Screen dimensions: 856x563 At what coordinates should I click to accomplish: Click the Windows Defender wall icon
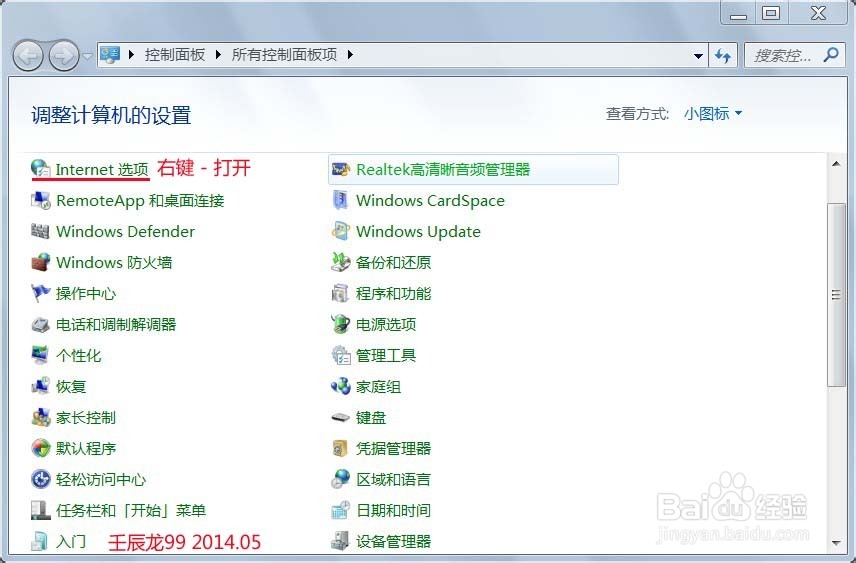tap(40, 232)
